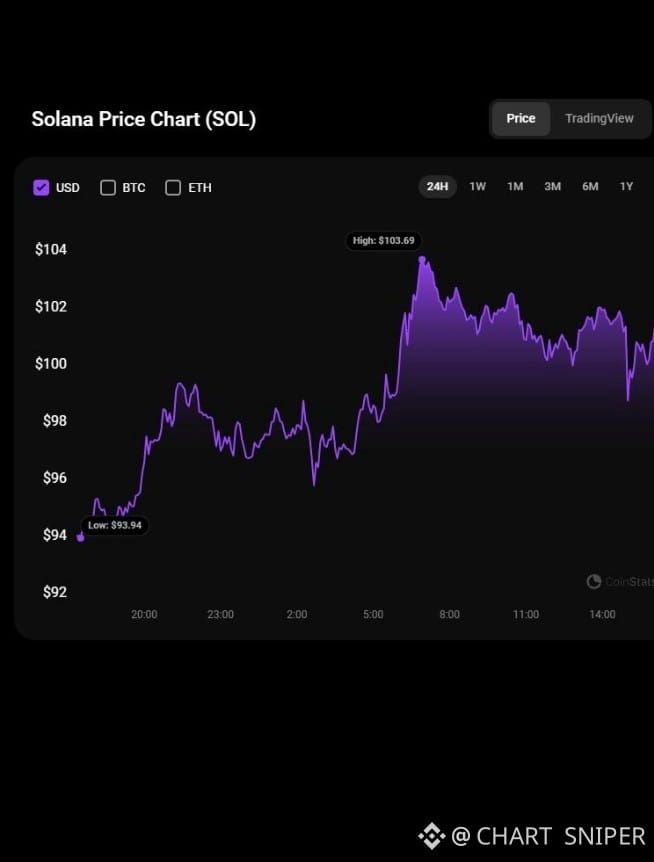Select the 1W time range
This screenshot has height=862, width=654.
pos(478,186)
